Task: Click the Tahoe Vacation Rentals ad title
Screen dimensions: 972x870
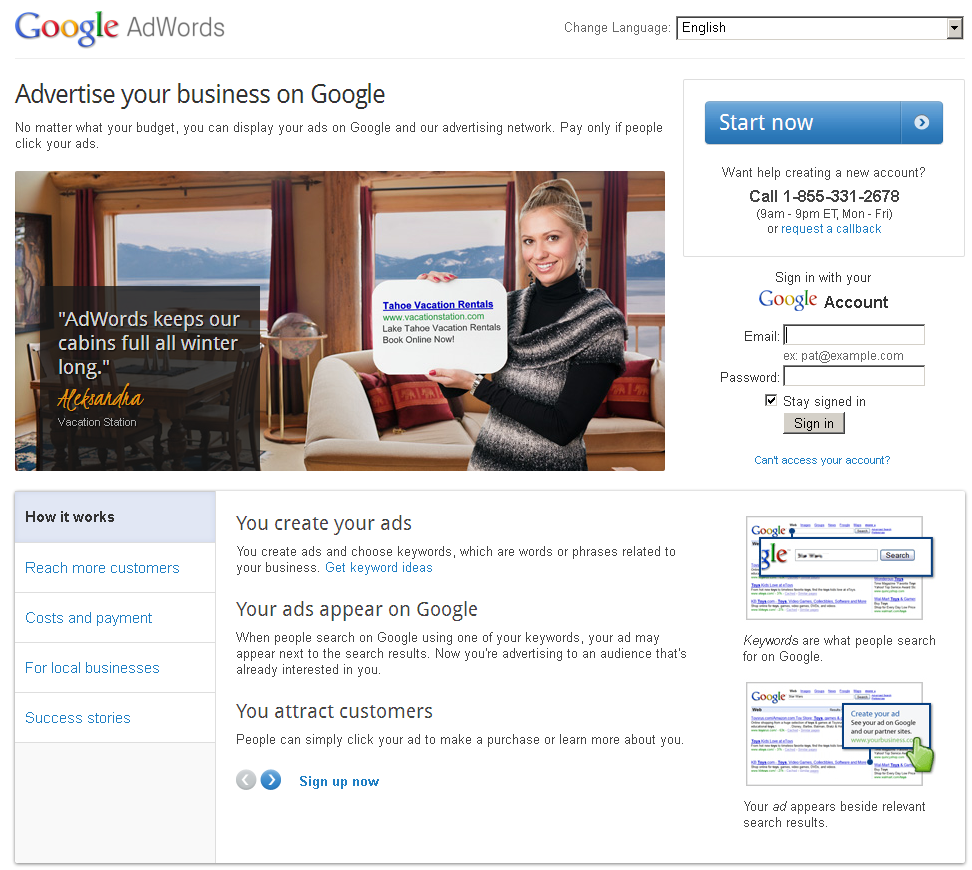Action: [x=438, y=305]
